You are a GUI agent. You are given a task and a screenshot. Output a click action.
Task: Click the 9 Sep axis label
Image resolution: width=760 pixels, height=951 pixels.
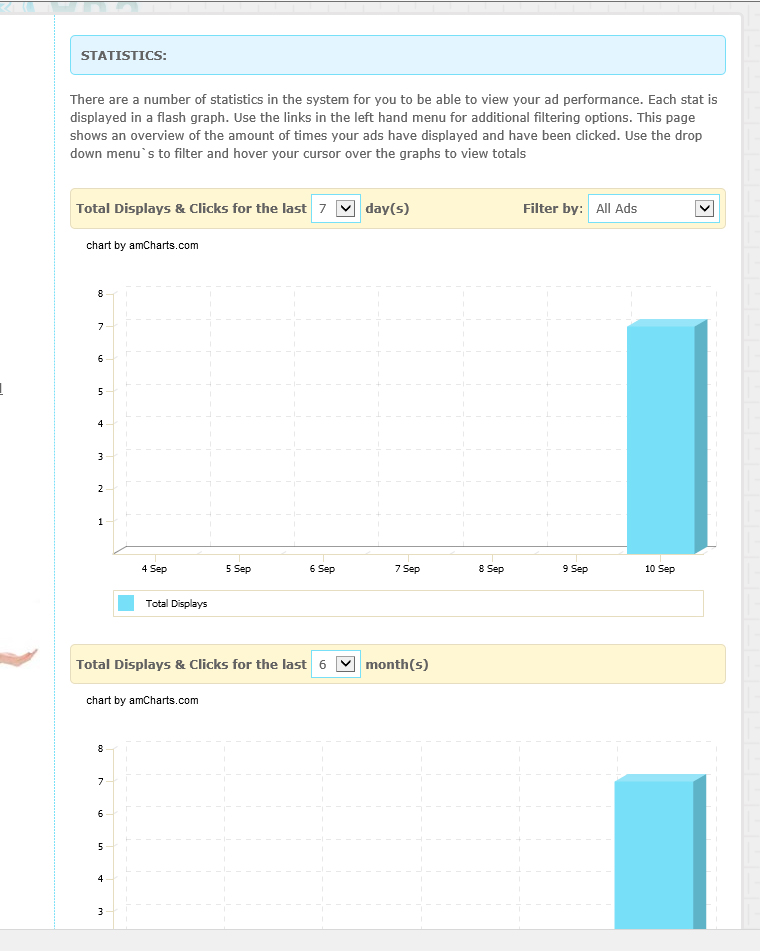point(575,569)
